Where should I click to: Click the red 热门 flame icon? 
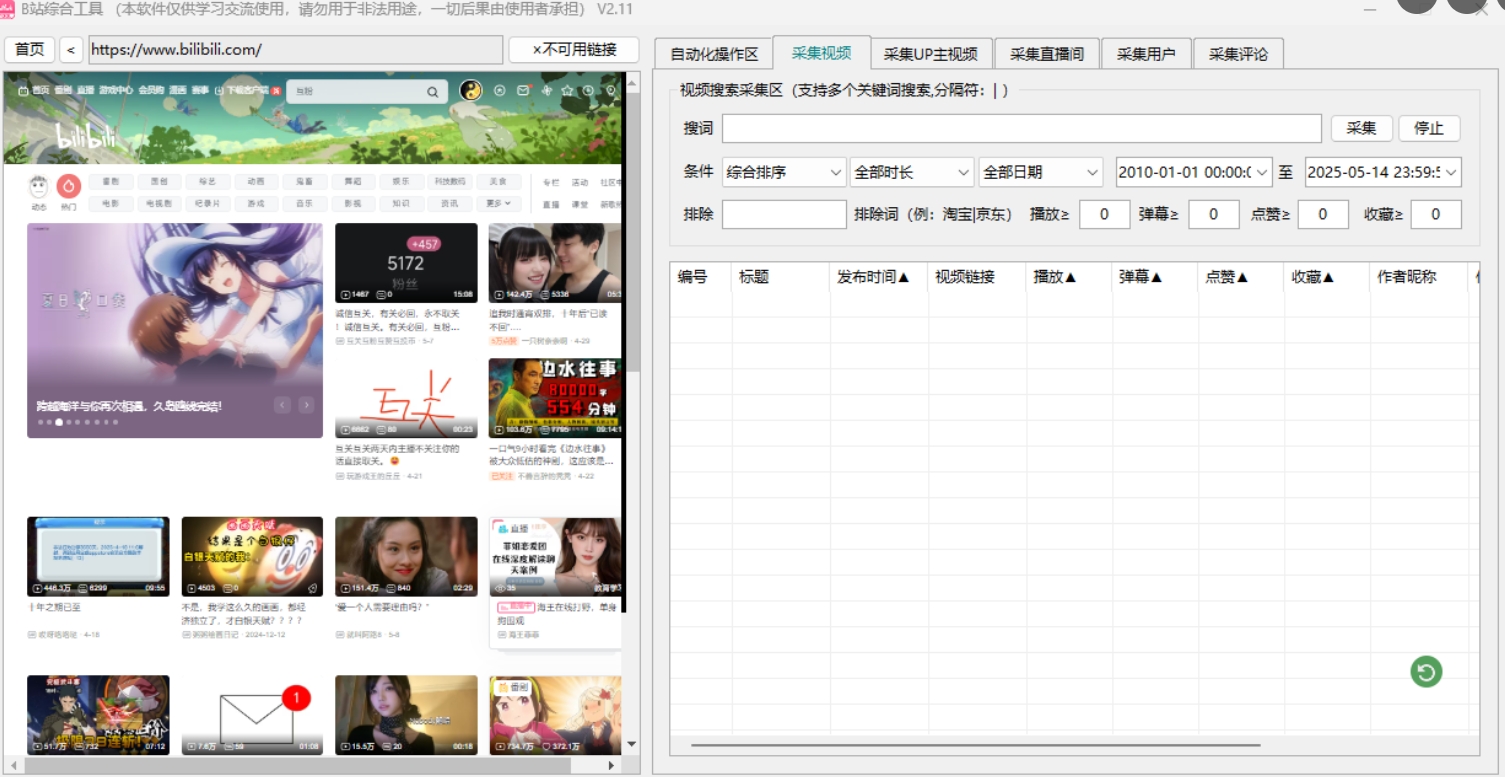pos(68,186)
